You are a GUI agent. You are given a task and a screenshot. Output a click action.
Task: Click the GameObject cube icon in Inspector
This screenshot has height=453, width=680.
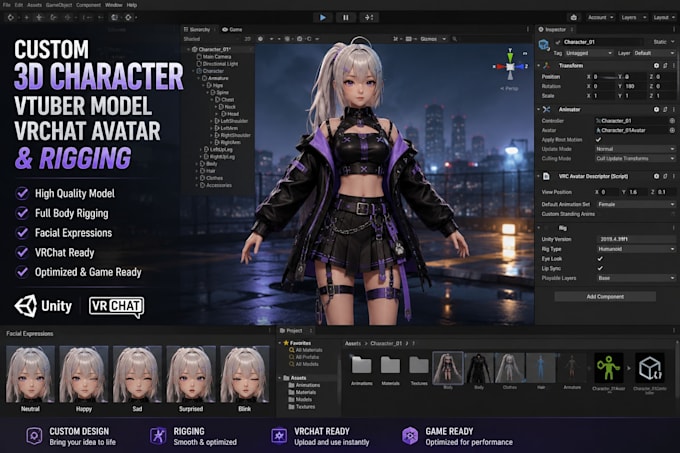tap(544, 45)
